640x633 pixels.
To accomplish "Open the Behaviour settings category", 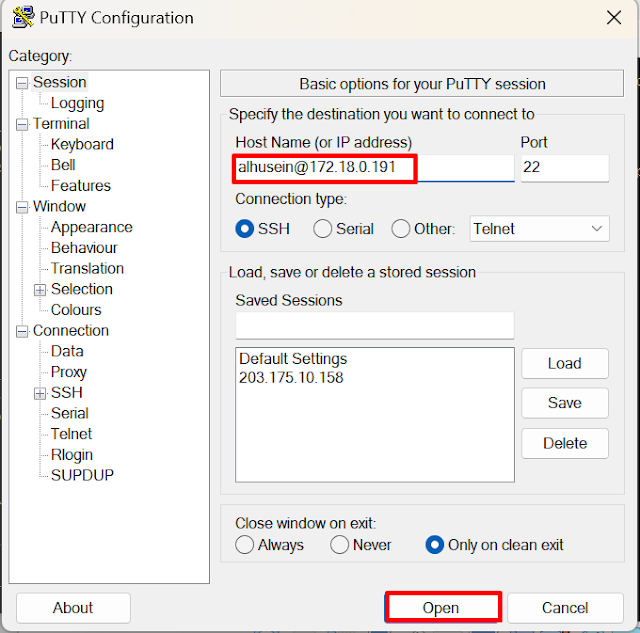I will (84, 248).
